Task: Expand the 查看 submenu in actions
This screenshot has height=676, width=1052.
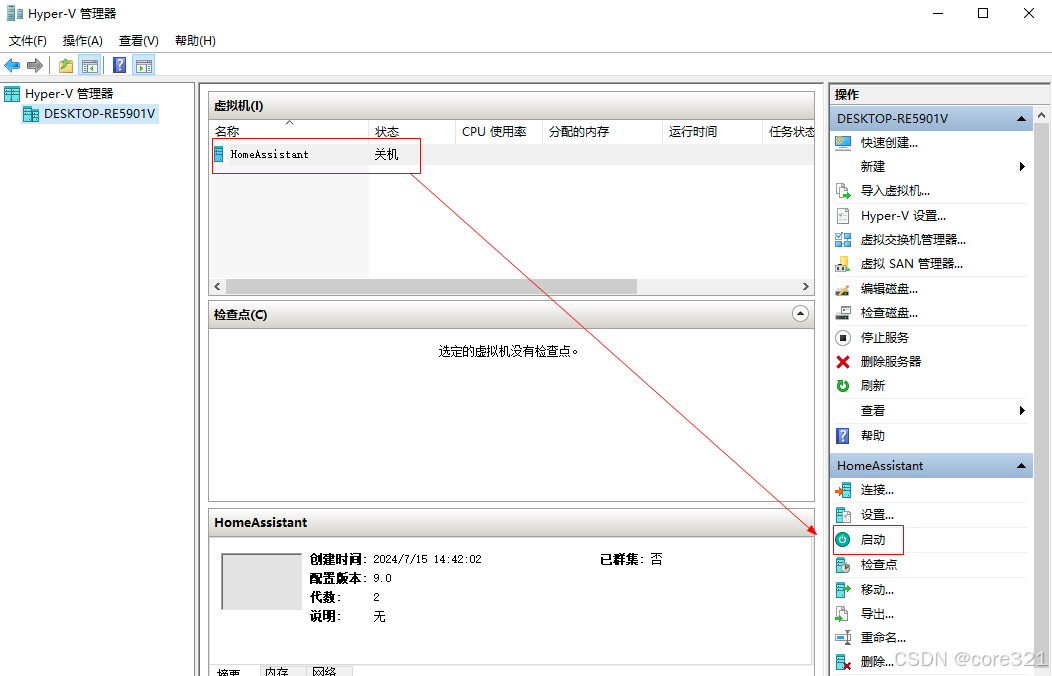Action: [x=1022, y=410]
